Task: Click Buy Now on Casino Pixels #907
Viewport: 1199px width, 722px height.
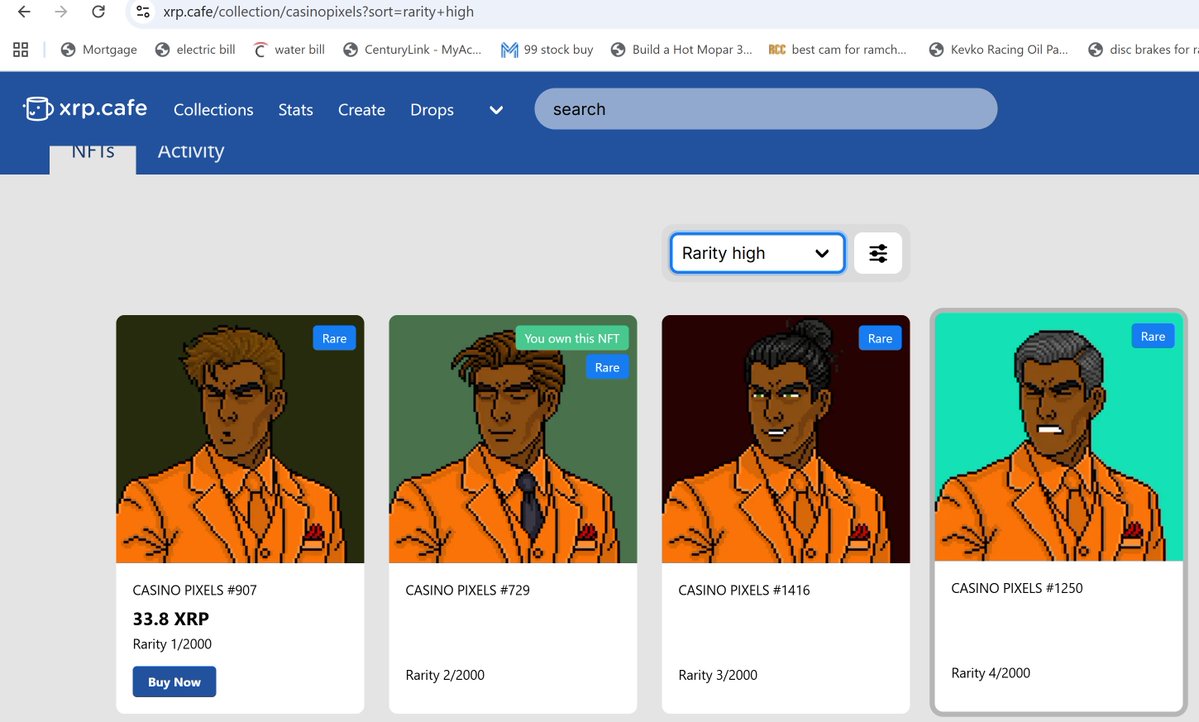Action: coord(174,681)
